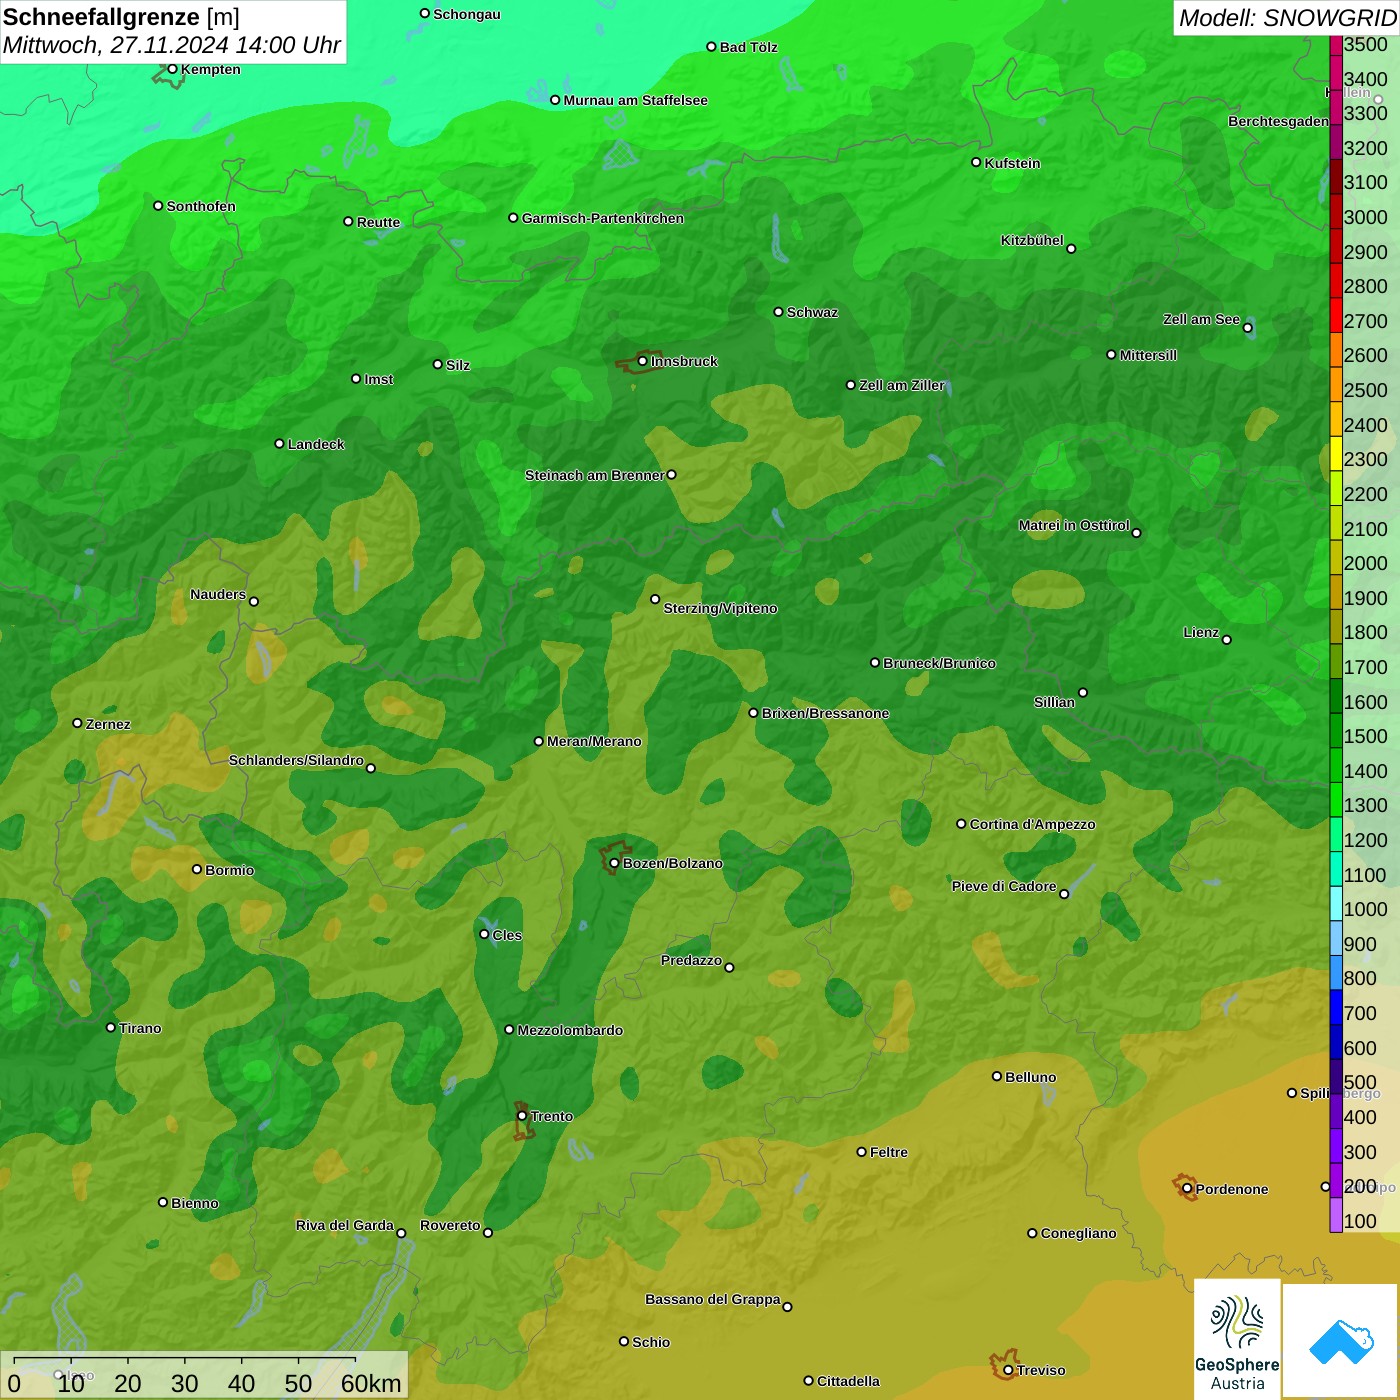Click the Murnau am Staffelsee label
The image size is (1400, 1400).
click(635, 100)
